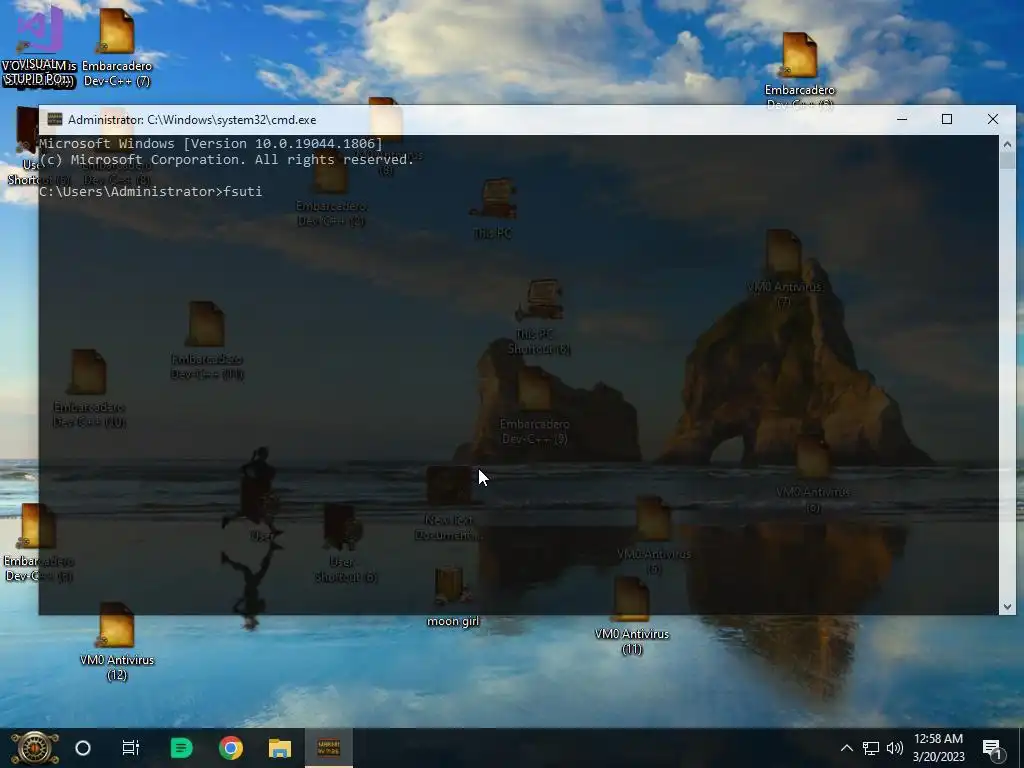
Task: Click the active cmd taskbar button
Action: pos(328,748)
